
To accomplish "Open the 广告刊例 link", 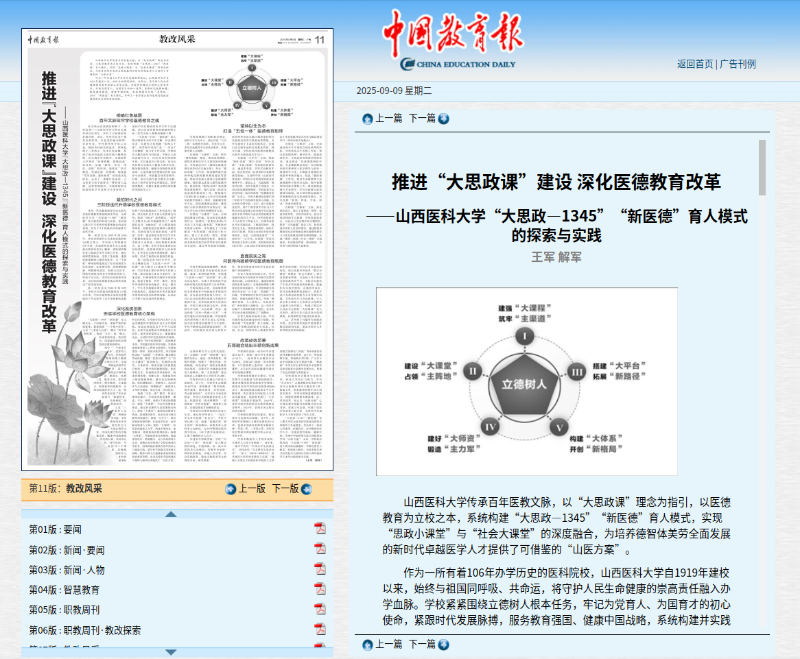I will 737,64.
